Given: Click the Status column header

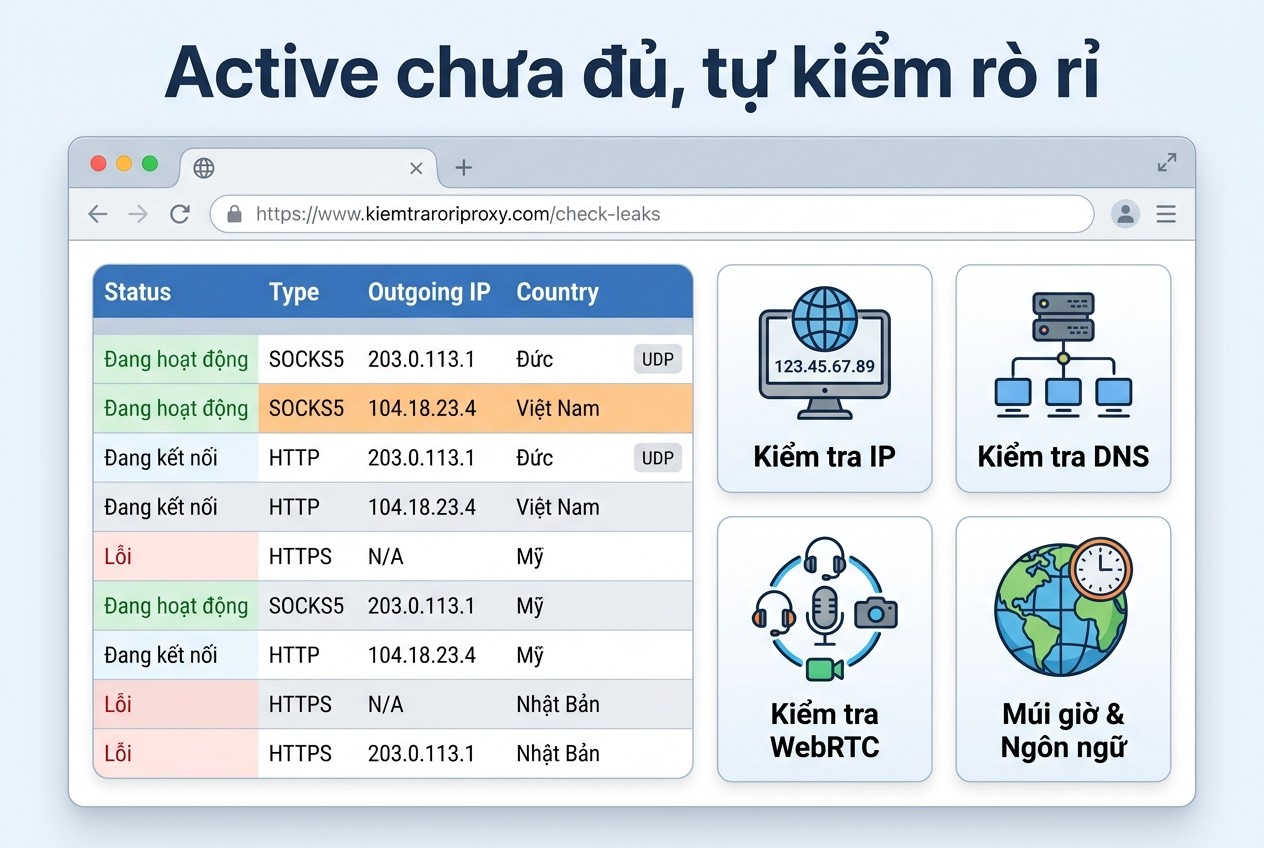Looking at the screenshot, I should [138, 292].
